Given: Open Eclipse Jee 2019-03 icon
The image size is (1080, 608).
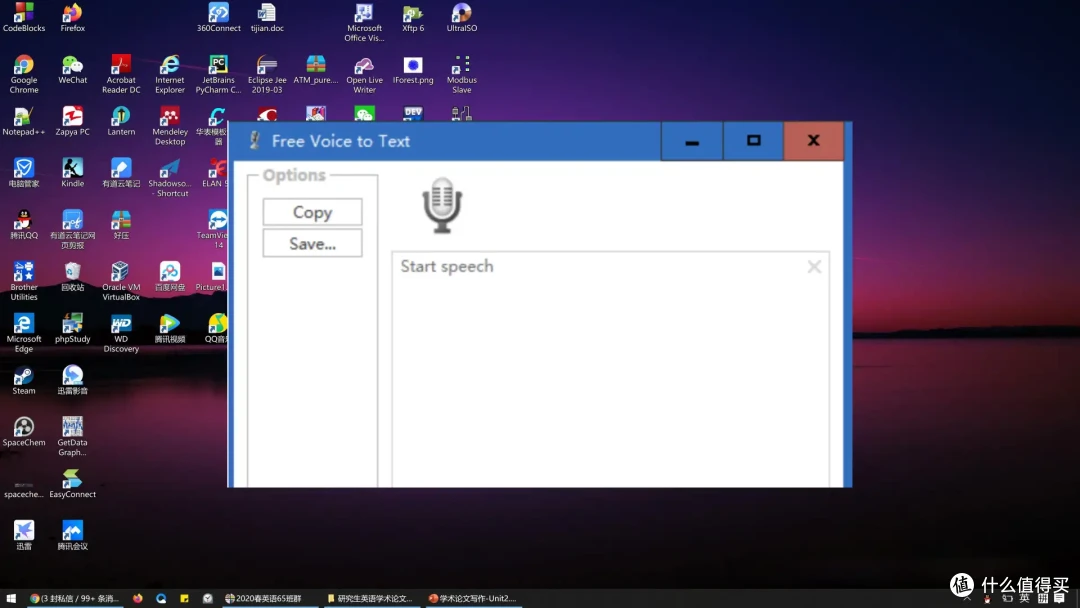Looking at the screenshot, I should click(267, 74).
